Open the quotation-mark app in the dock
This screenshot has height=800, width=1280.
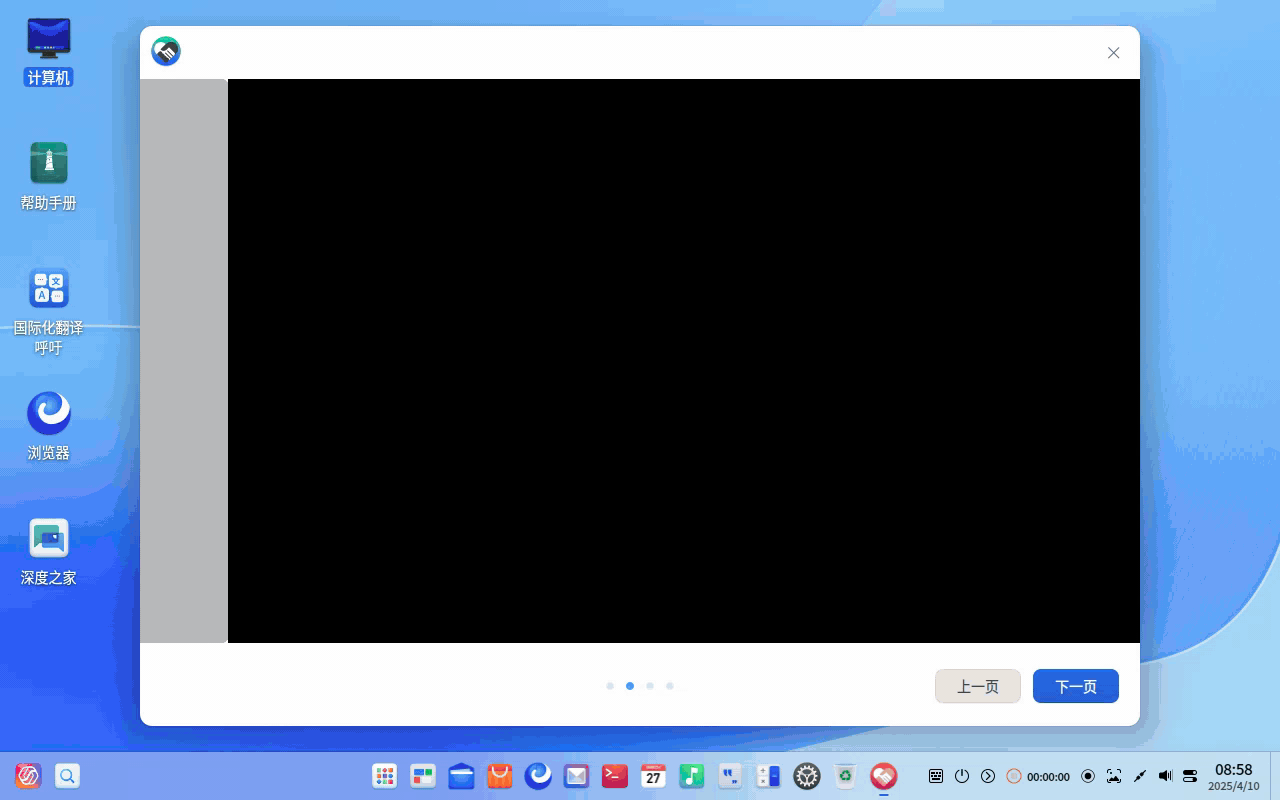pyautogui.click(x=730, y=776)
